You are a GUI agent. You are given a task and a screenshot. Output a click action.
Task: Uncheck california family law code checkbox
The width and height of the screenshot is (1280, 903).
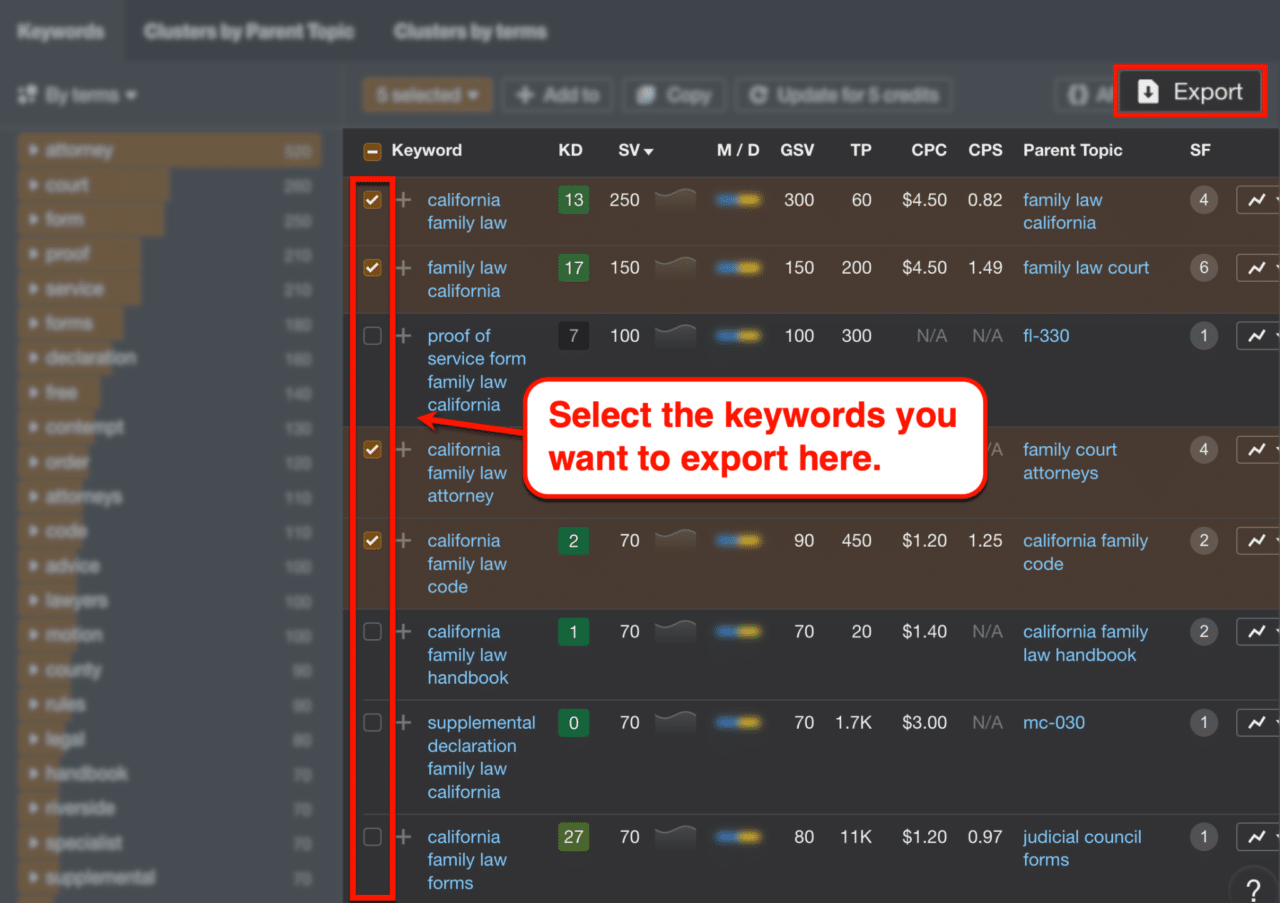point(372,541)
